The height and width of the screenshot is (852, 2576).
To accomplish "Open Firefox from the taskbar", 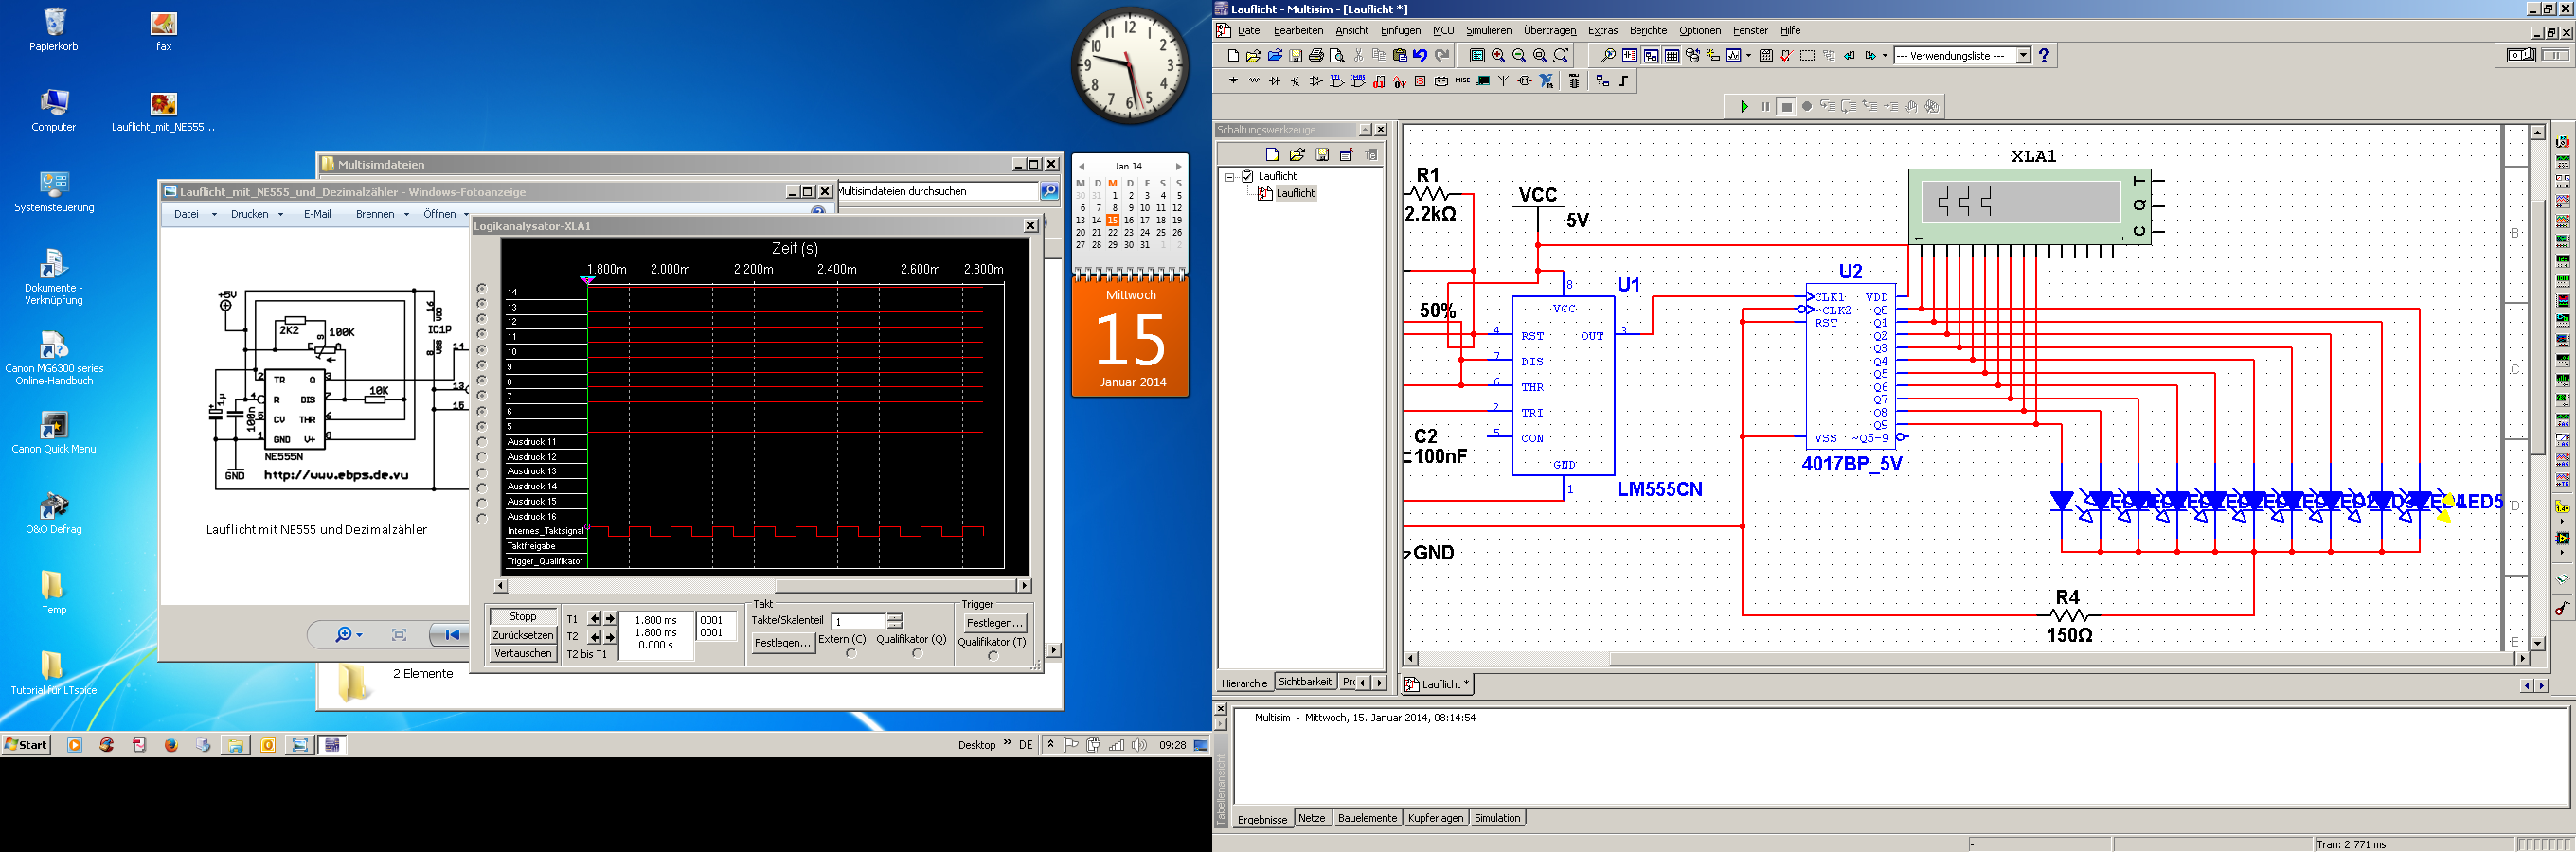I will click(171, 745).
